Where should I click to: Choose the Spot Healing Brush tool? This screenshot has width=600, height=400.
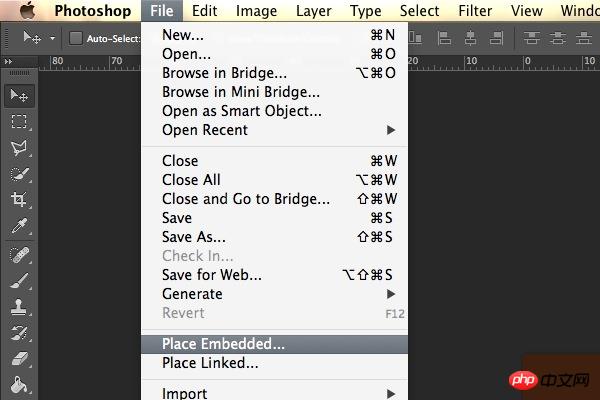(x=19, y=255)
